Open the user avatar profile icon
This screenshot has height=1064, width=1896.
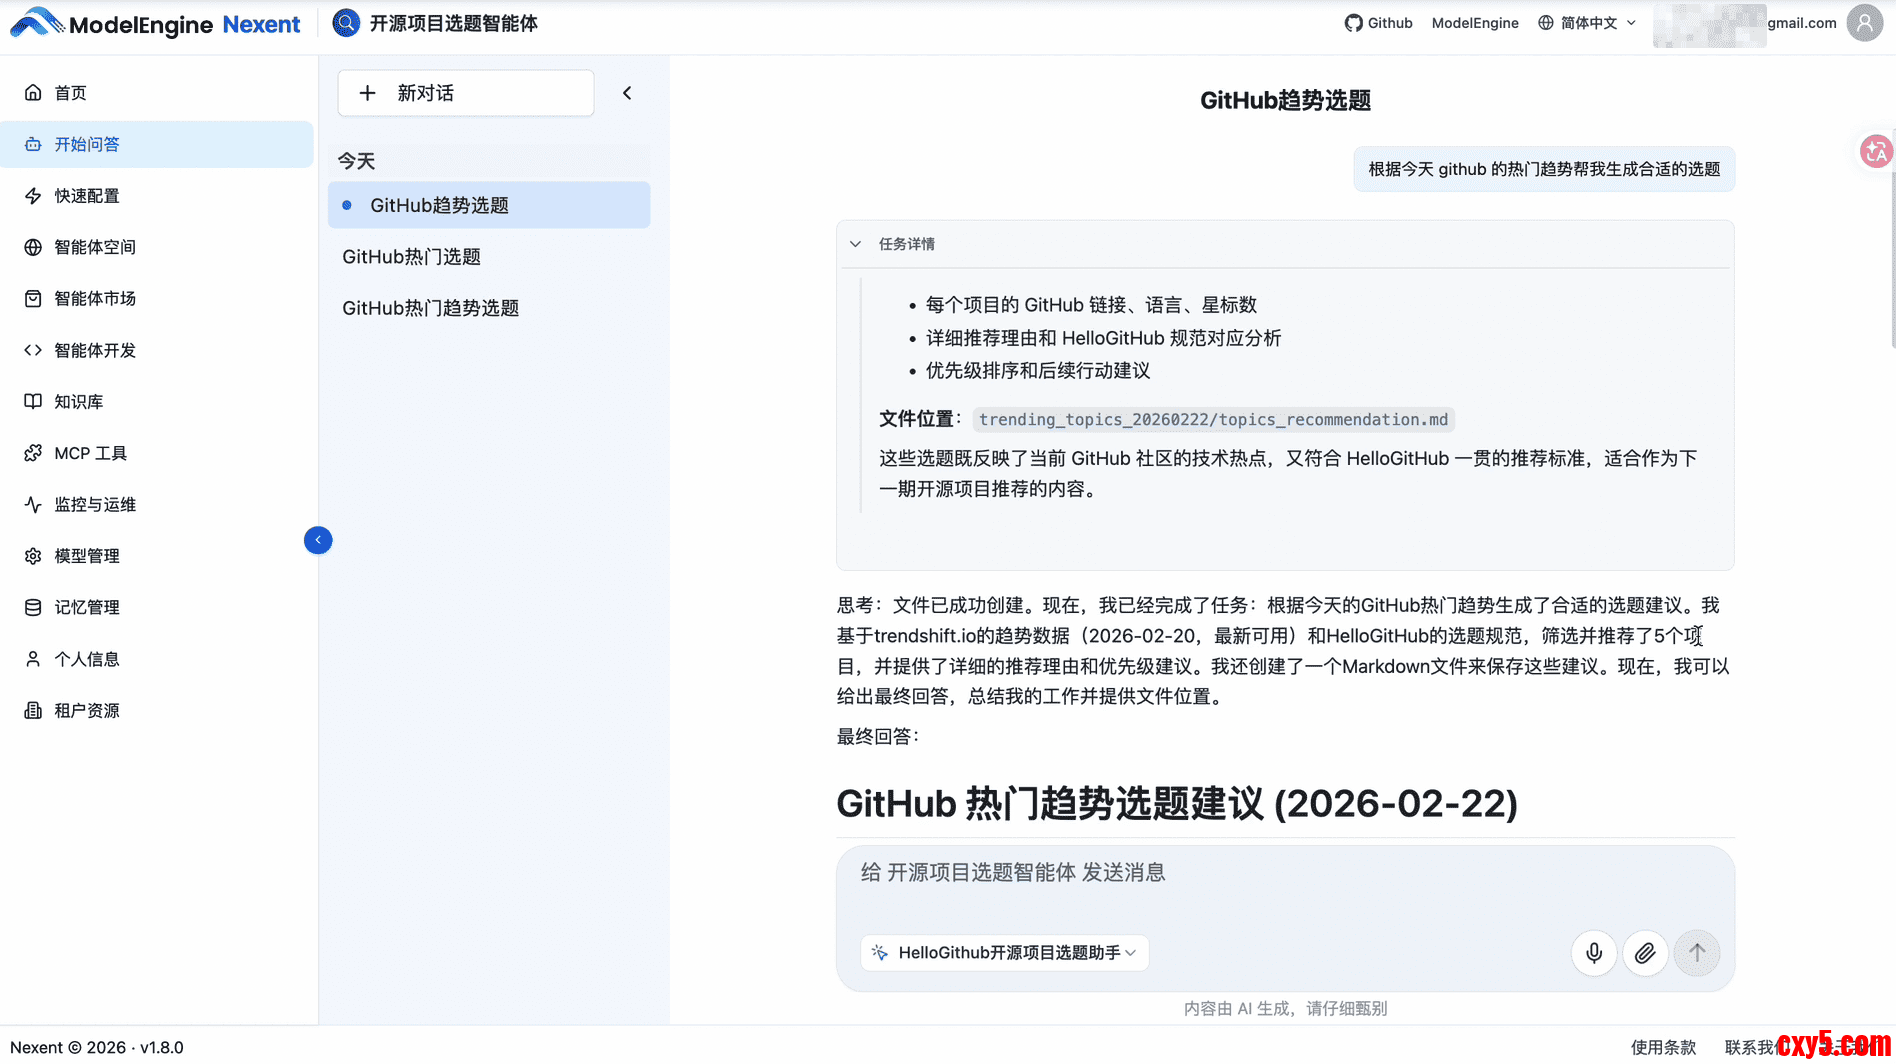click(x=1864, y=23)
